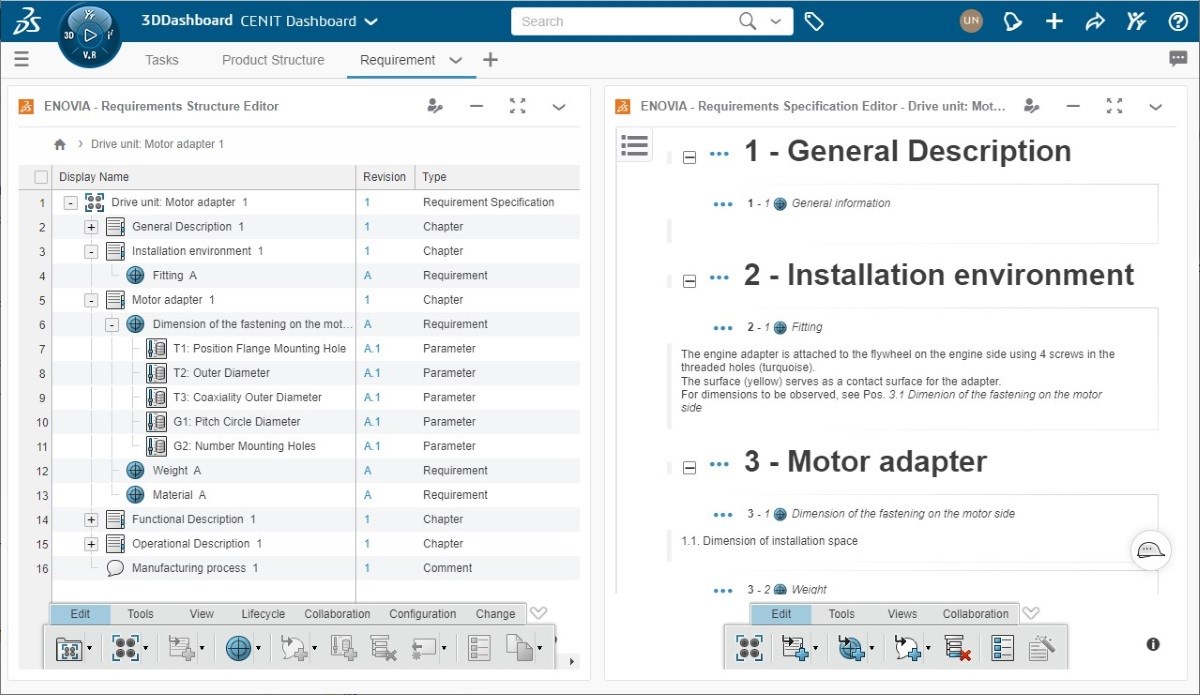Open the CENIT Dashboard dropdown chevron
The height and width of the screenshot is (695, 1200).
click(371, 21)
